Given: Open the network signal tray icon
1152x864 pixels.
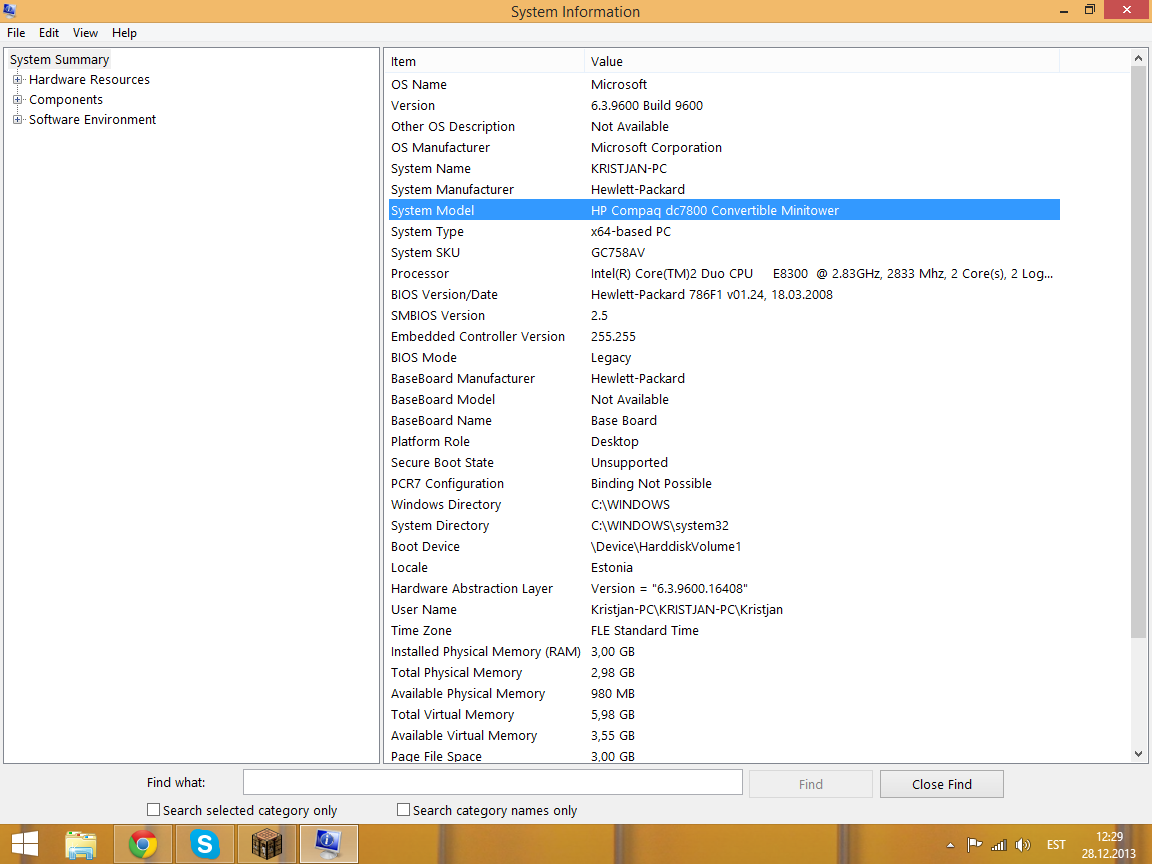Looking at the screenshot, I should coord(998,845).
